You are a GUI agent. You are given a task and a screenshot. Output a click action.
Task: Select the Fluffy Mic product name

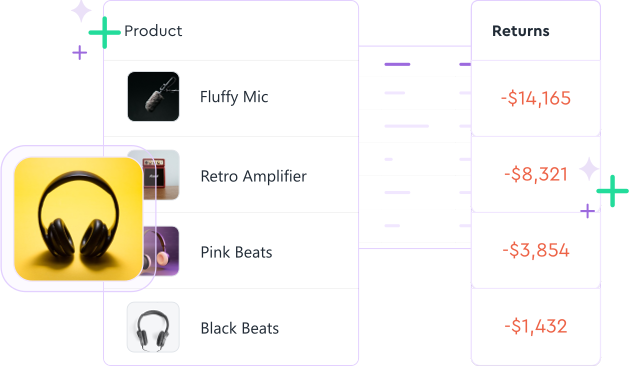(234, 97)
